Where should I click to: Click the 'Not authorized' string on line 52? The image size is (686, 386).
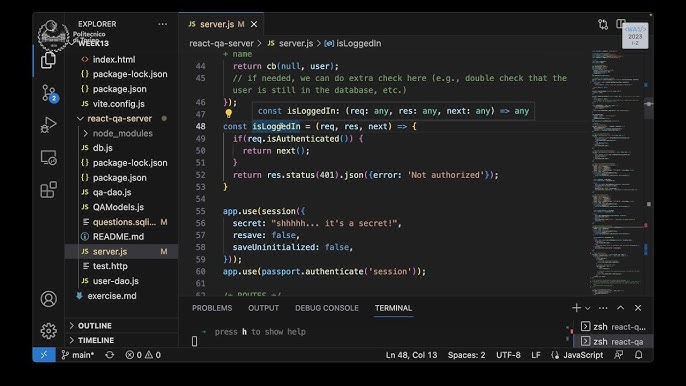click(445, 175)
